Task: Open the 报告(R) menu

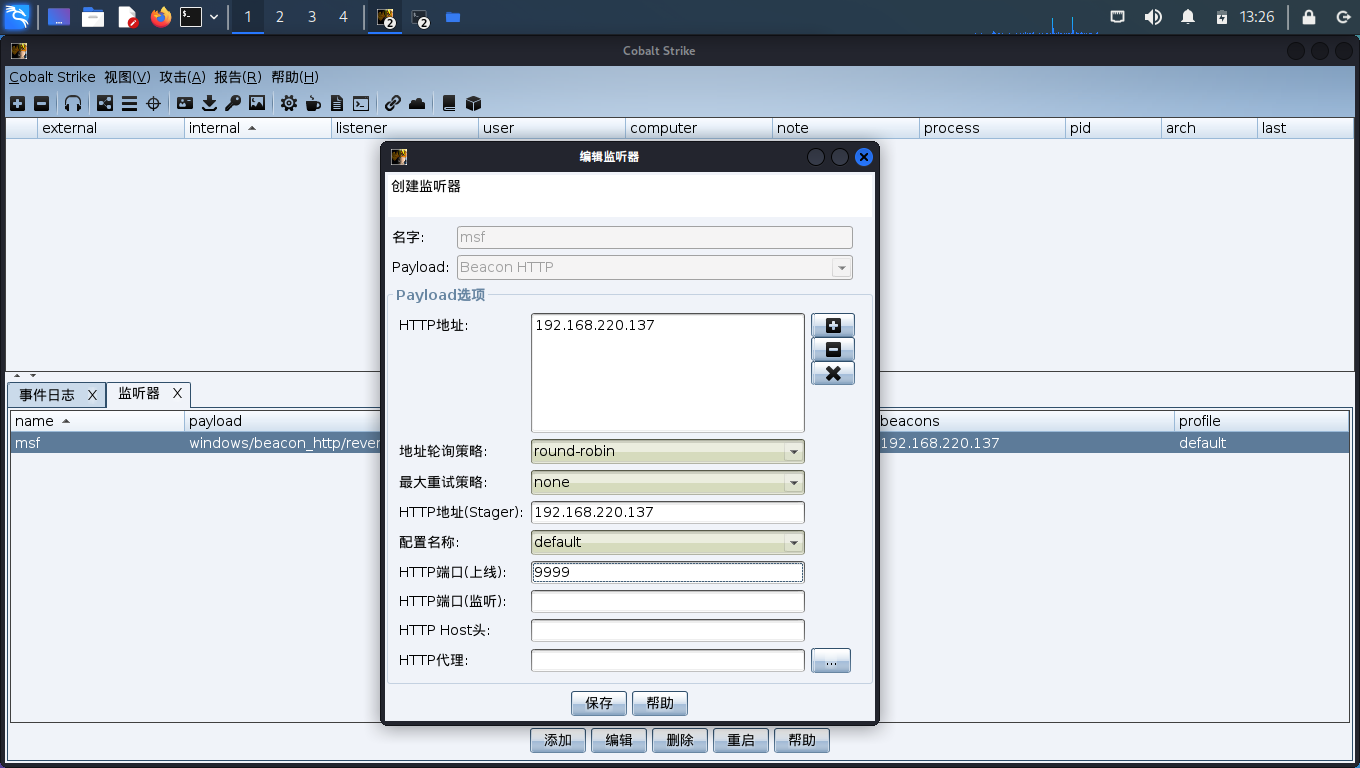Action: click(x=238, y=77)
